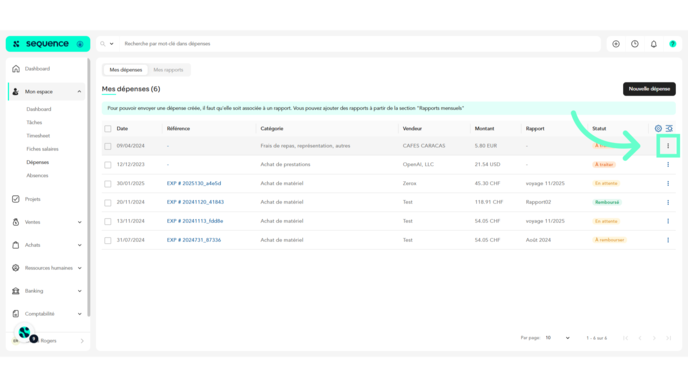Image resolution: width=688 pixels, height=387 pixels.
Task: Select the 09/04/2024 expense checkbox
Action: [x=108, y=146]
